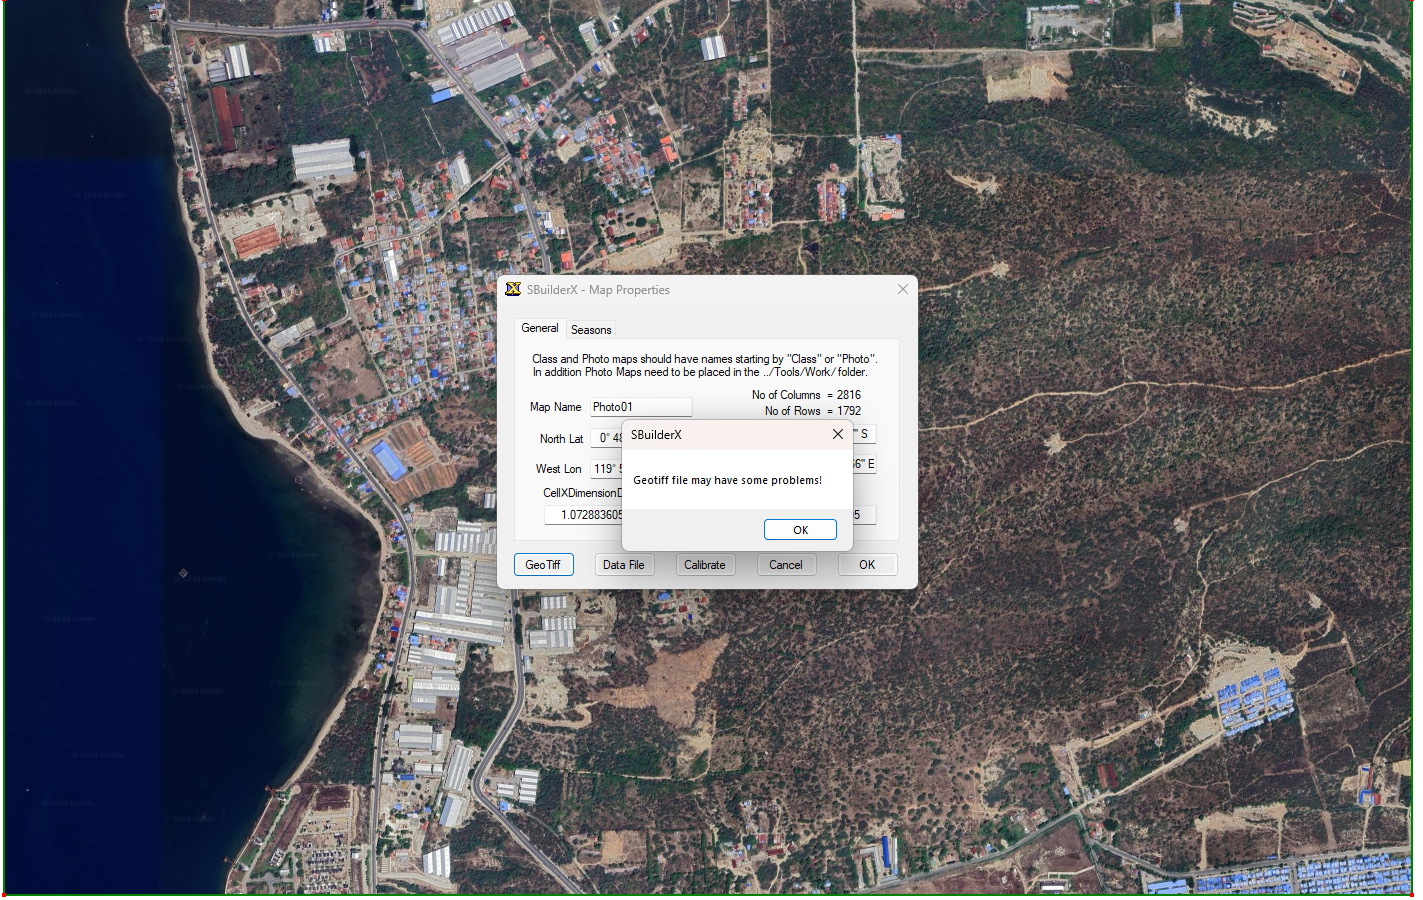Viewport: 1423px width, 900px height.
Task: Click the Map Properties title bar text
Action: point(598,290)
